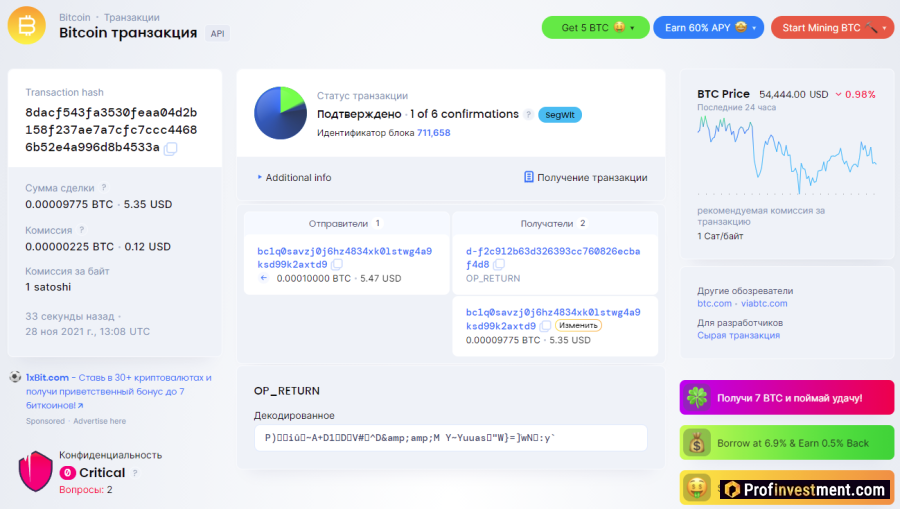Copy change recipient address icon
This screenshot has height=509, width=900.
[545, 326]
